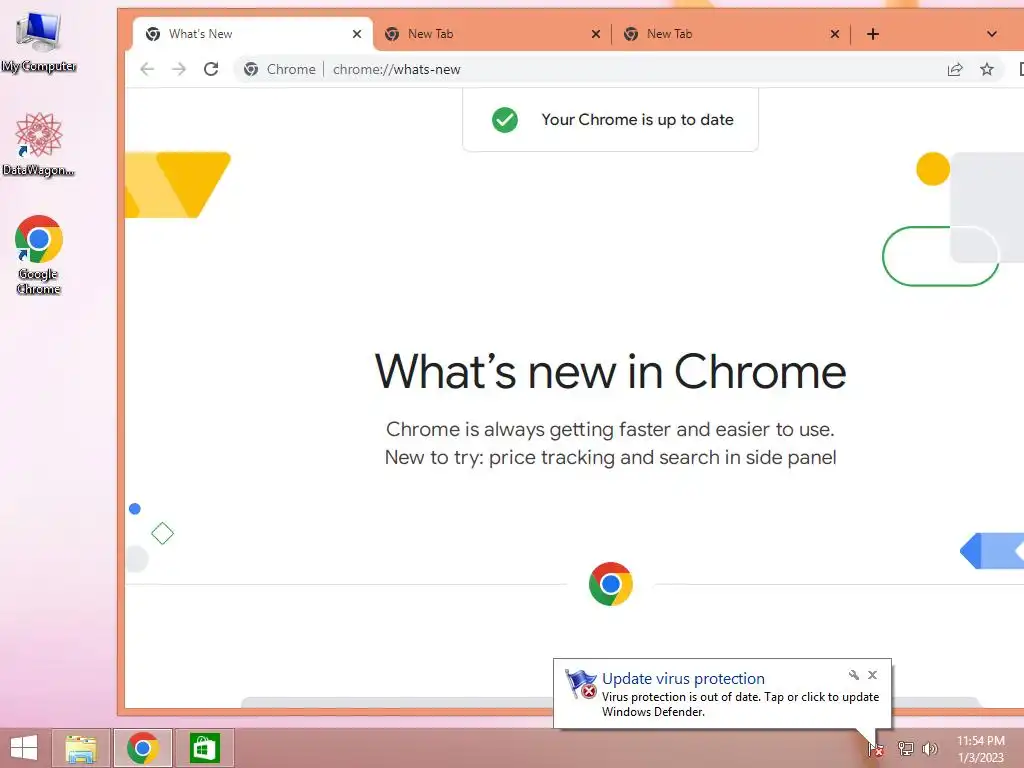
Task: Reload the What's New page
Action: click(x=211, y=69)
